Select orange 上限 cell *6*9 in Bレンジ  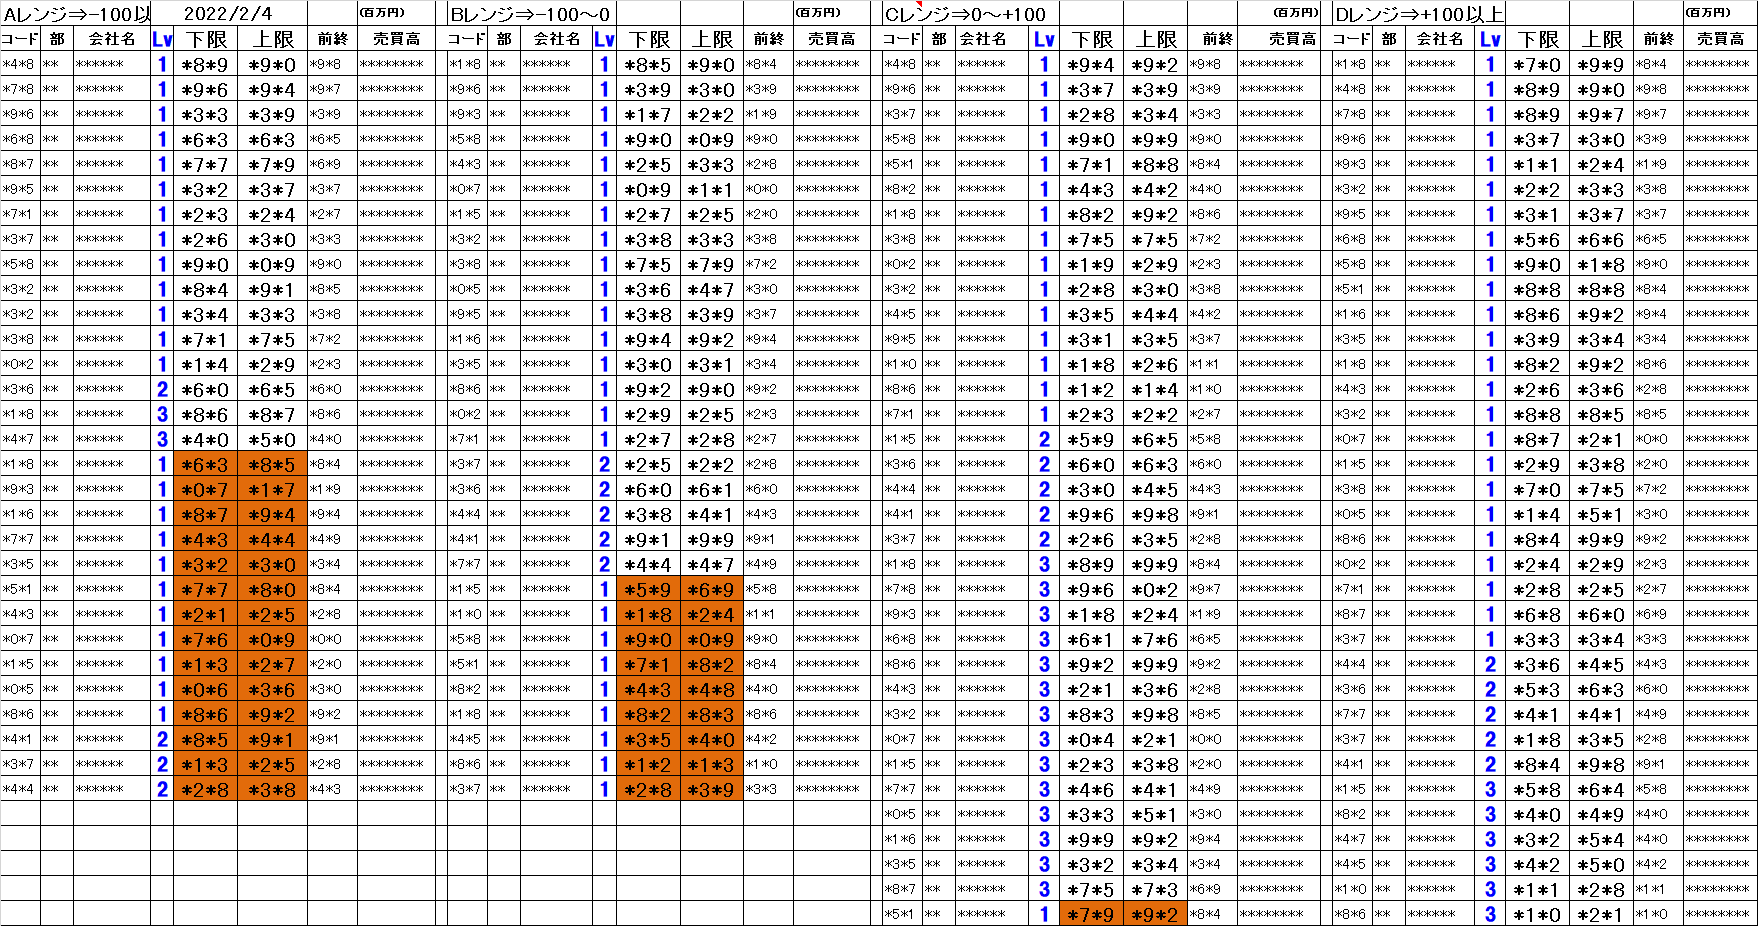tap(712, 589)
